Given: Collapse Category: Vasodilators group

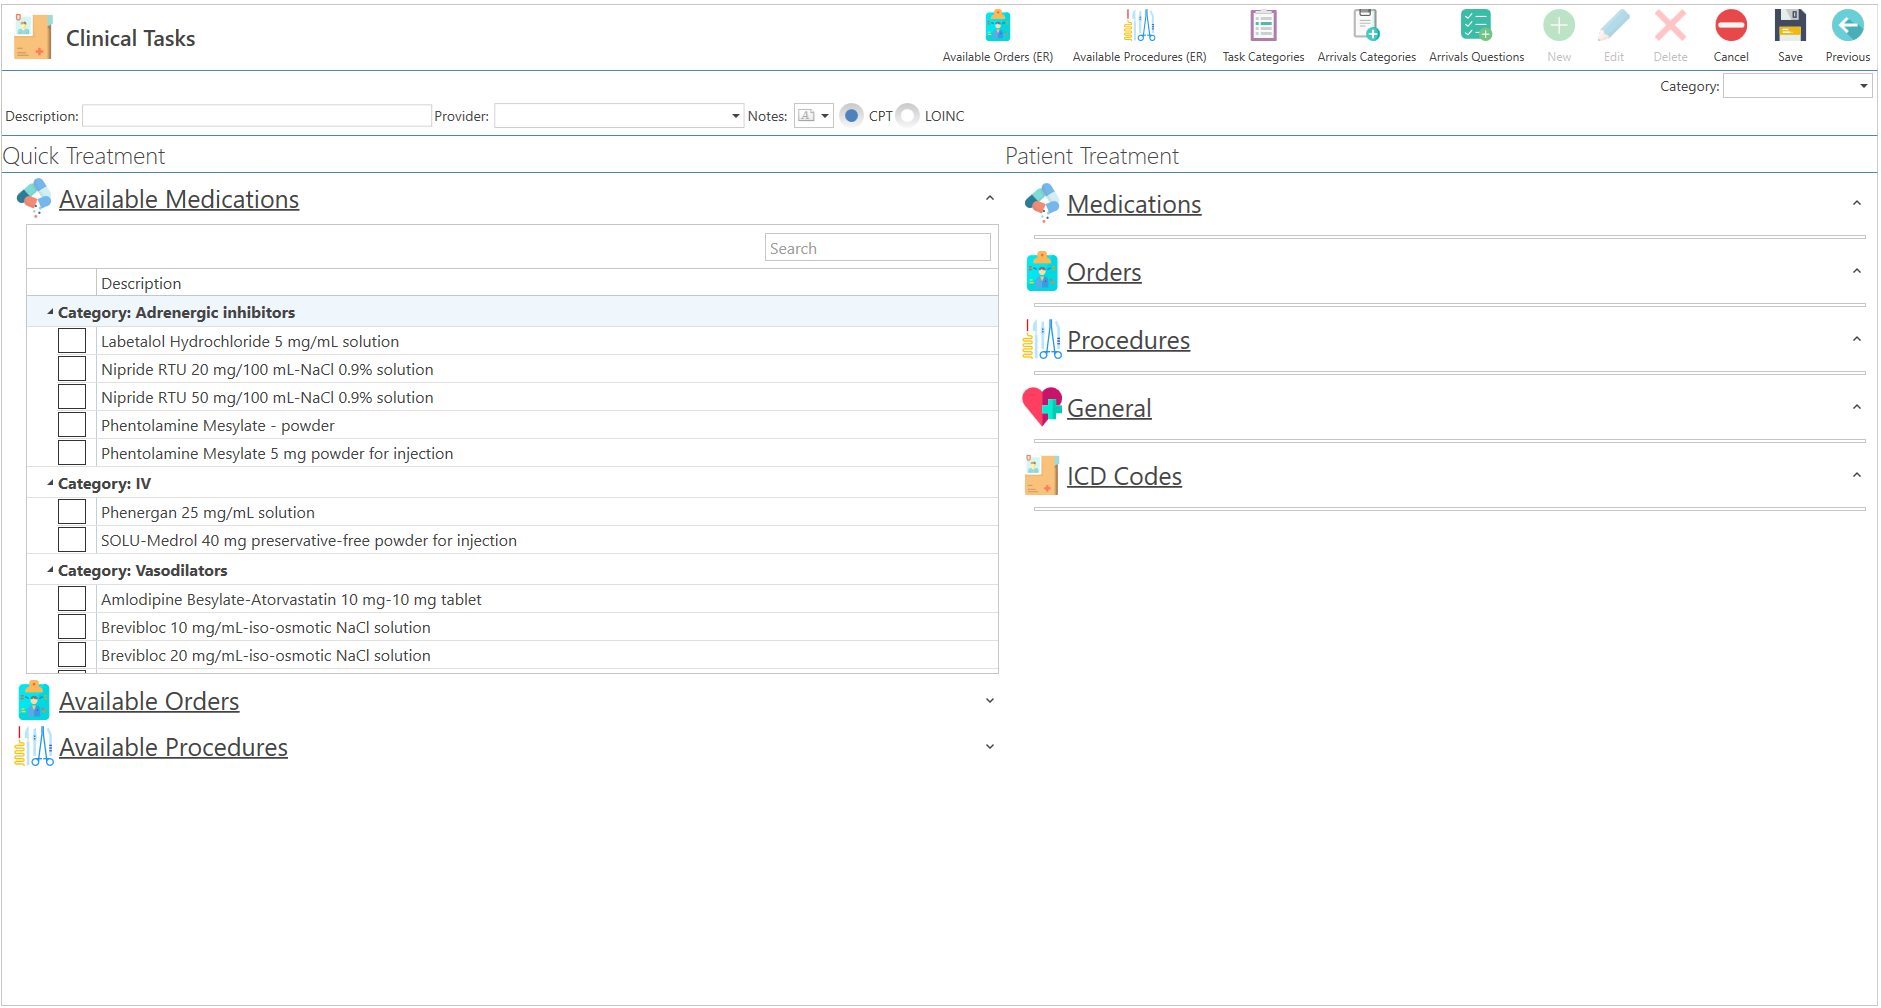Looking at the screenshot, I should (50, 570).
